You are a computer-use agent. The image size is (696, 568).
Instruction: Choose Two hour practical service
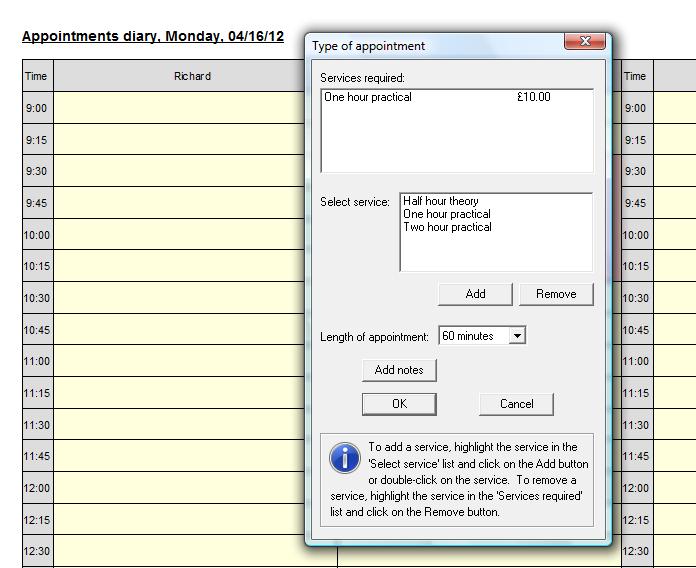pyautogui.click(x=447, y=227)
